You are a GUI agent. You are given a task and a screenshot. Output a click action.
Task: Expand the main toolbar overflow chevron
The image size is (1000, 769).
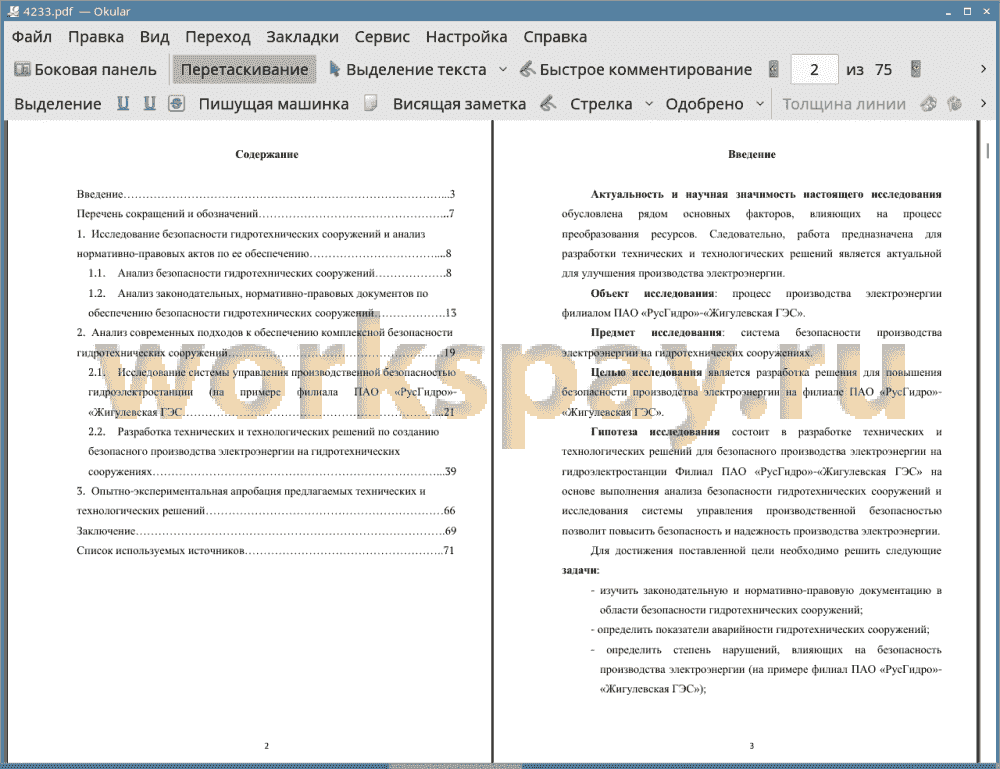[983, 70]
